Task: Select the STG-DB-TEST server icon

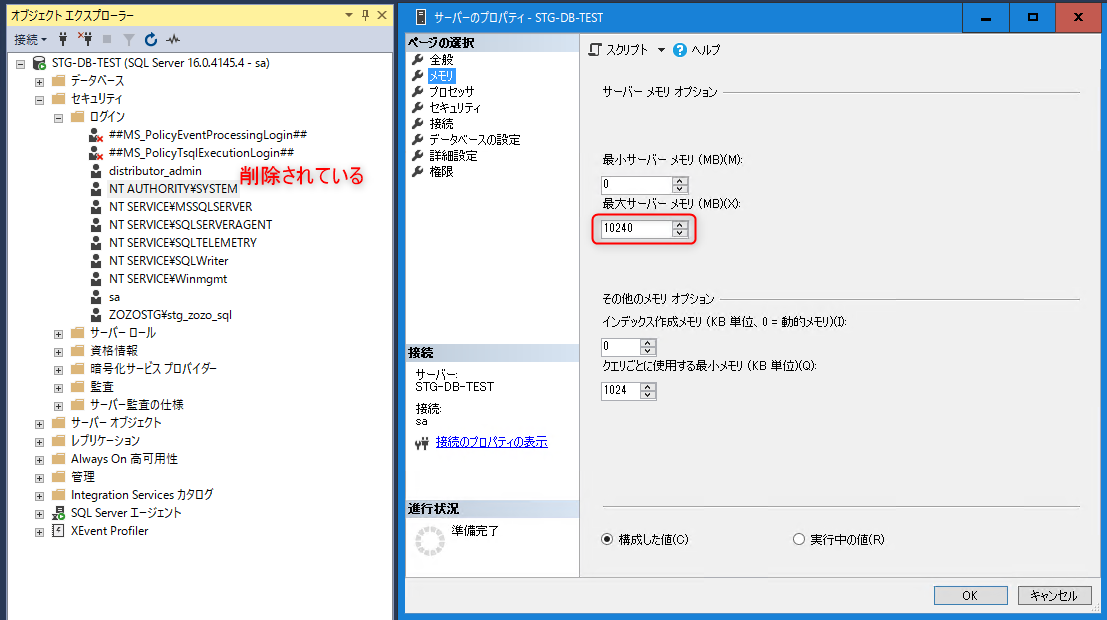Action: pos(40,63)
